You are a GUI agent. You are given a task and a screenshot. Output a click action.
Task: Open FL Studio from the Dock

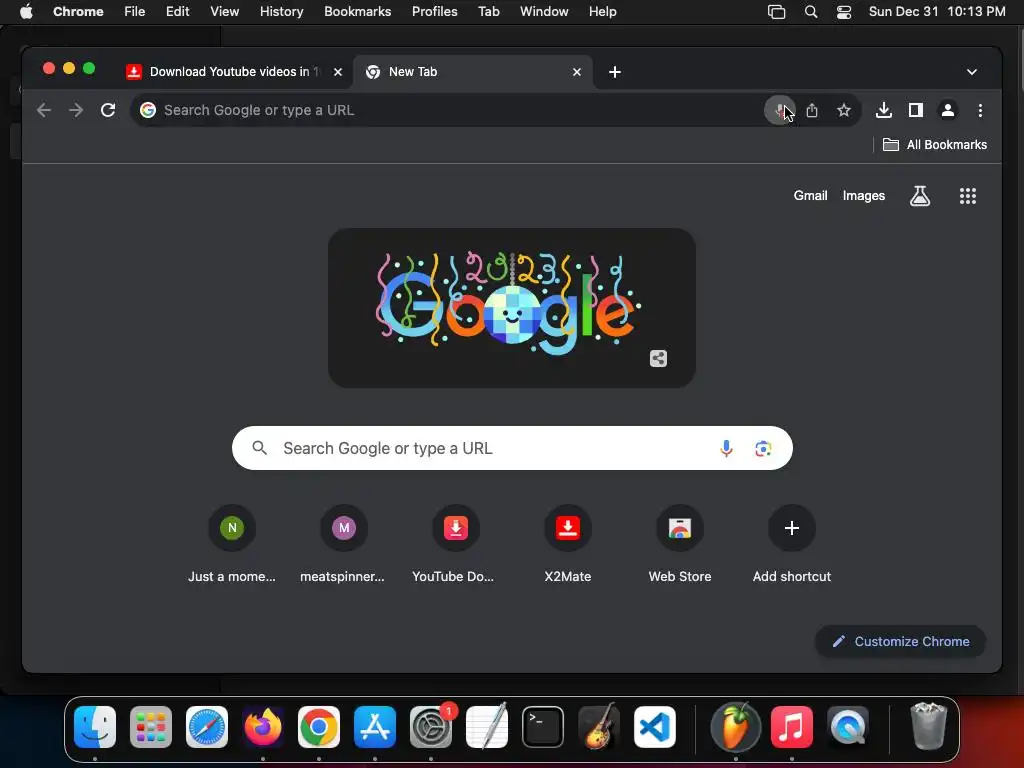pyautogui.click(x=735, y=727)
